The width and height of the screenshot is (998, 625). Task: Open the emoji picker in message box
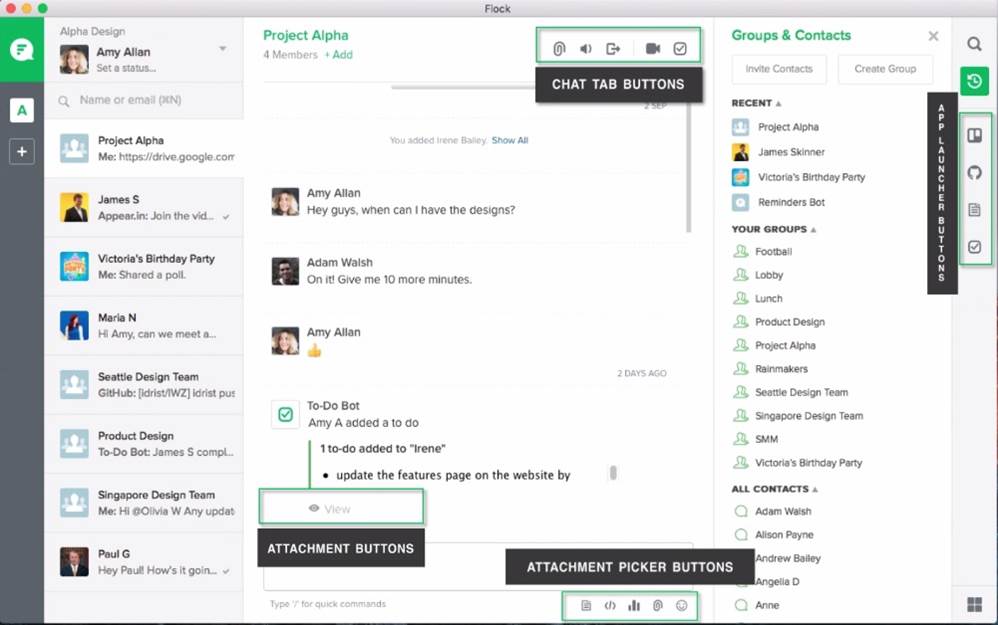682,605
